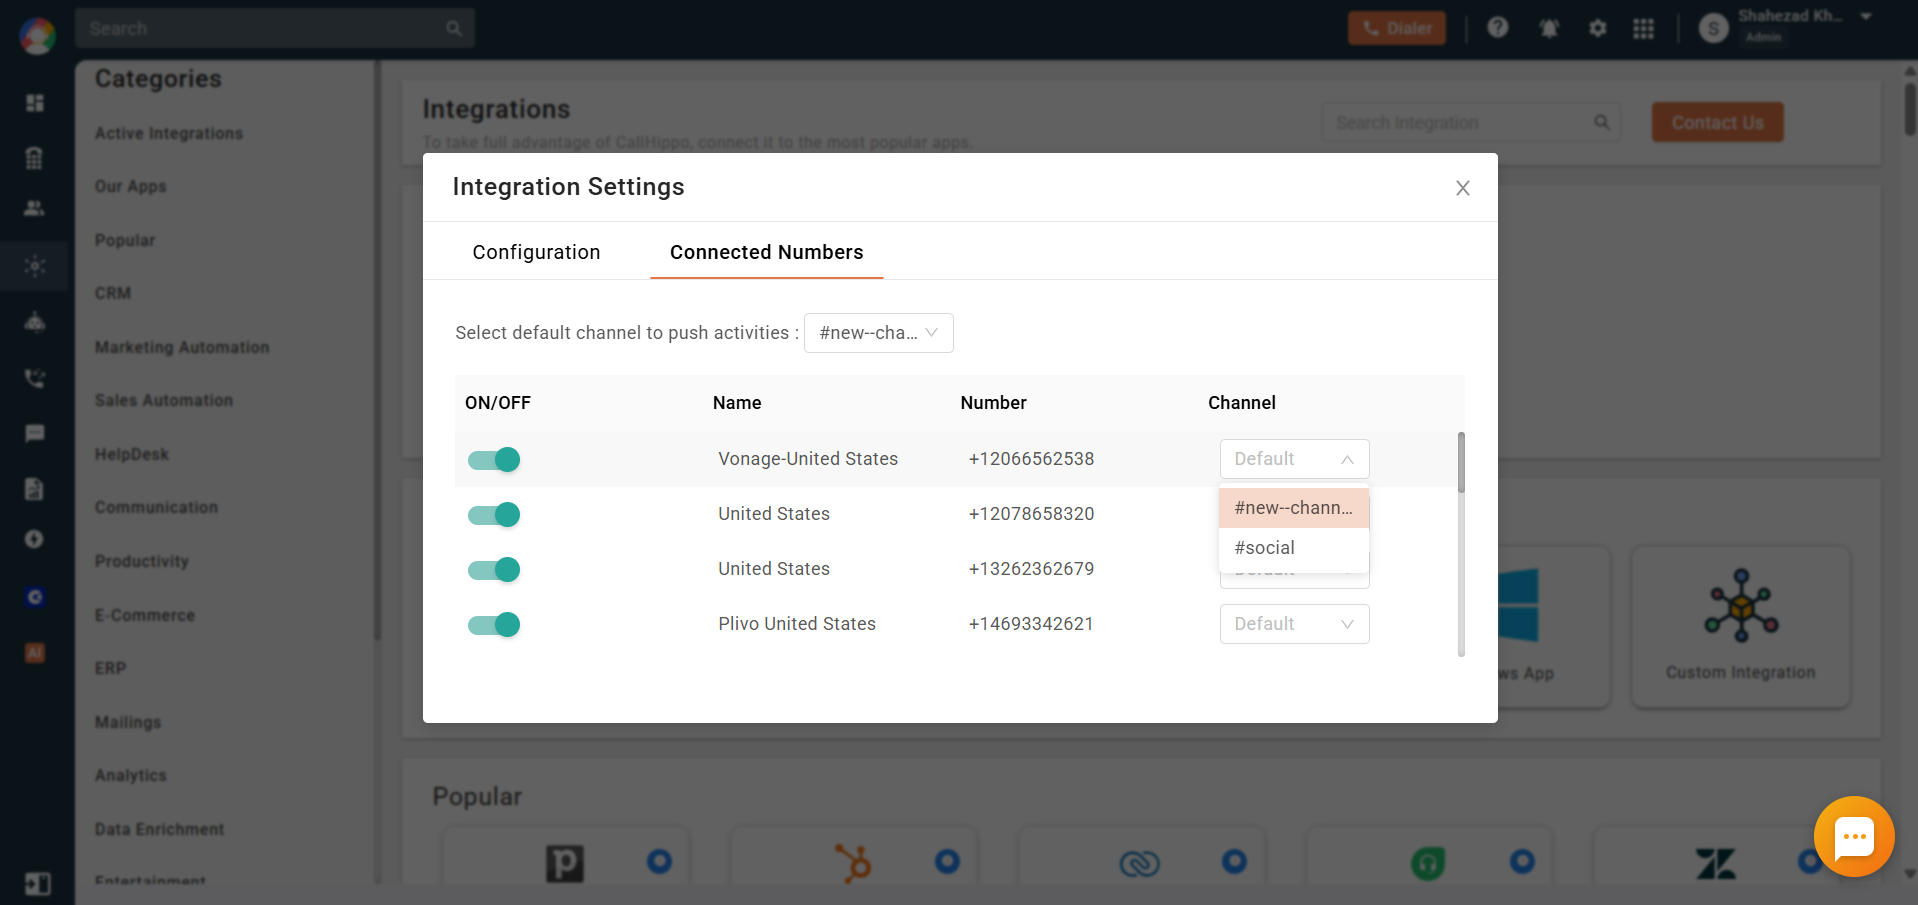Switch to the Configuration tab
This screenshot has width=1918, height=905.
click(x=536, y=252)
